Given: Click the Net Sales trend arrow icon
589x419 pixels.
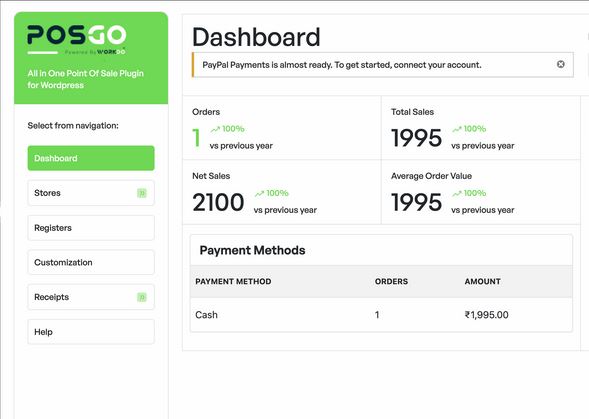Looking at the screenshot, I should tap(259, 194).
